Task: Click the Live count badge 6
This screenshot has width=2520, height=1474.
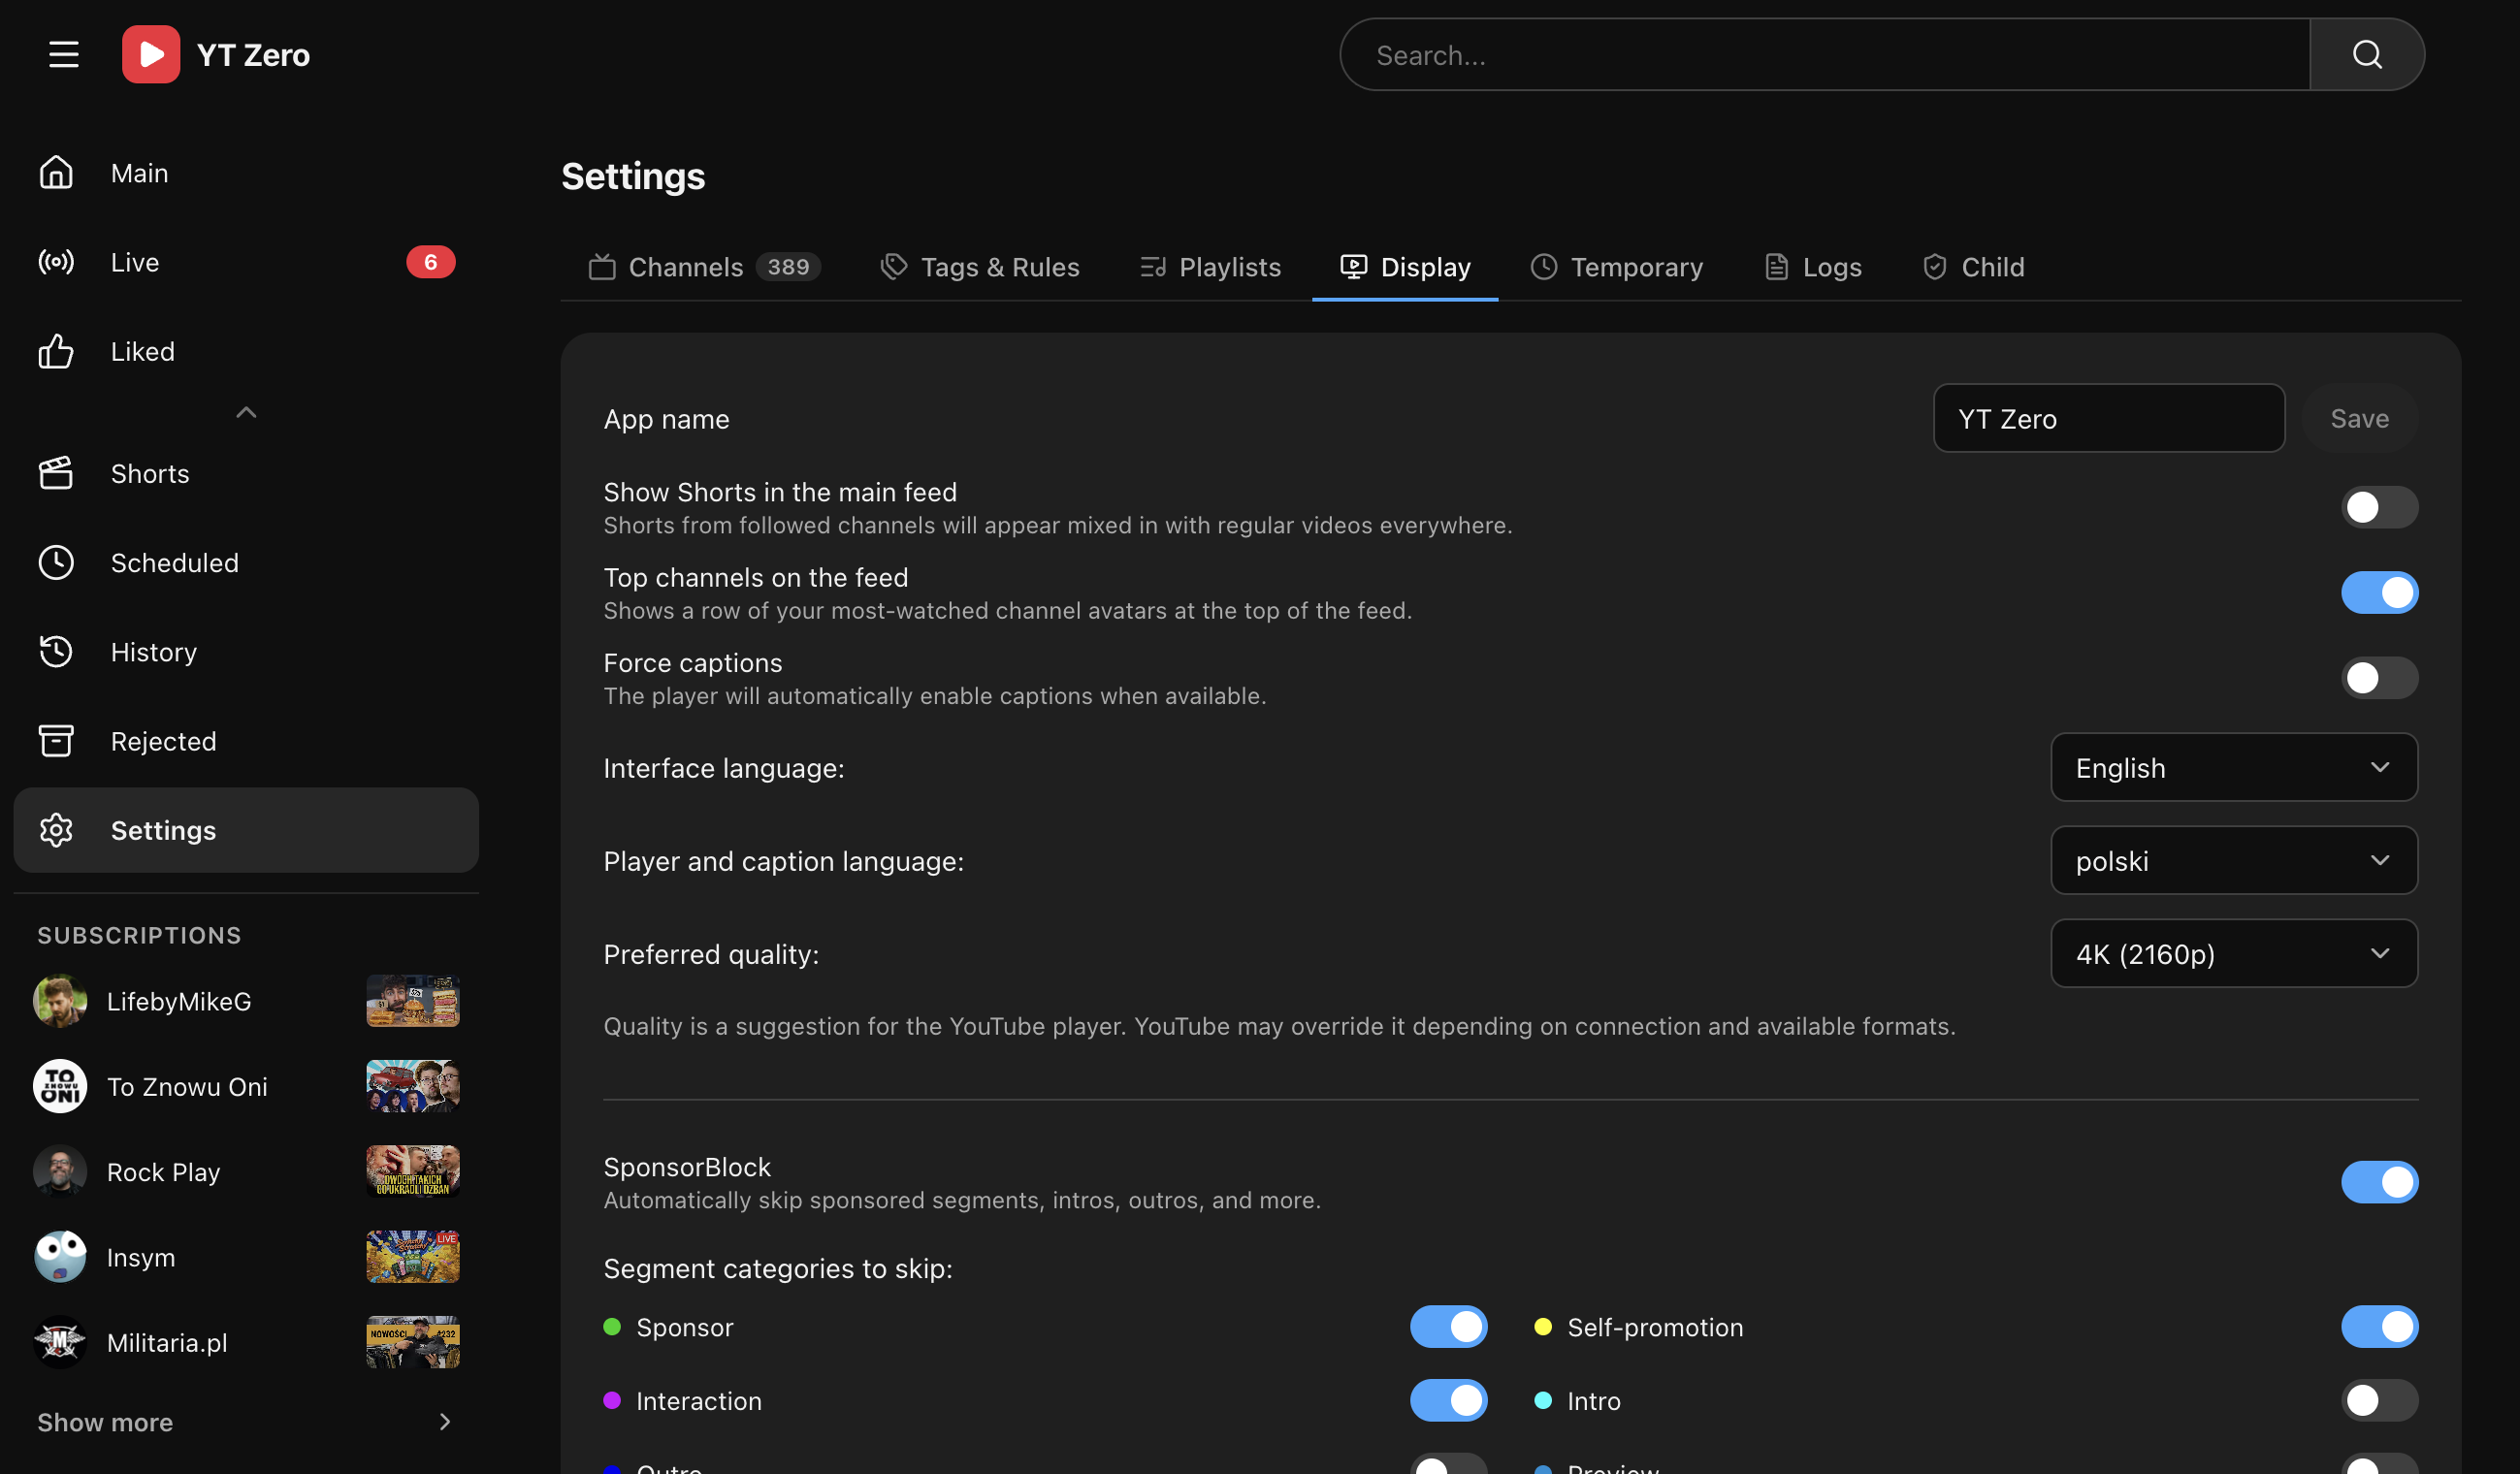Action: (431, 262)
